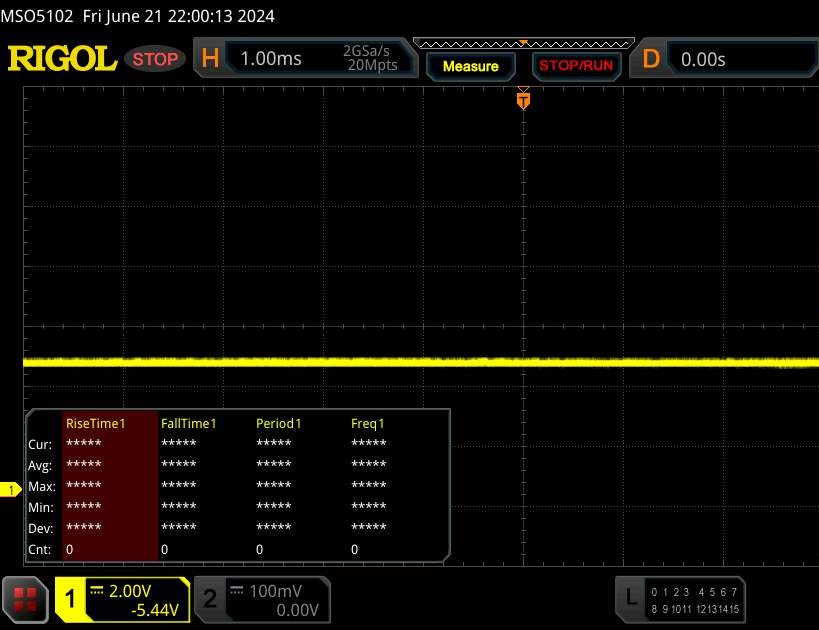Click the waveform memory position bar

[523, 44]
